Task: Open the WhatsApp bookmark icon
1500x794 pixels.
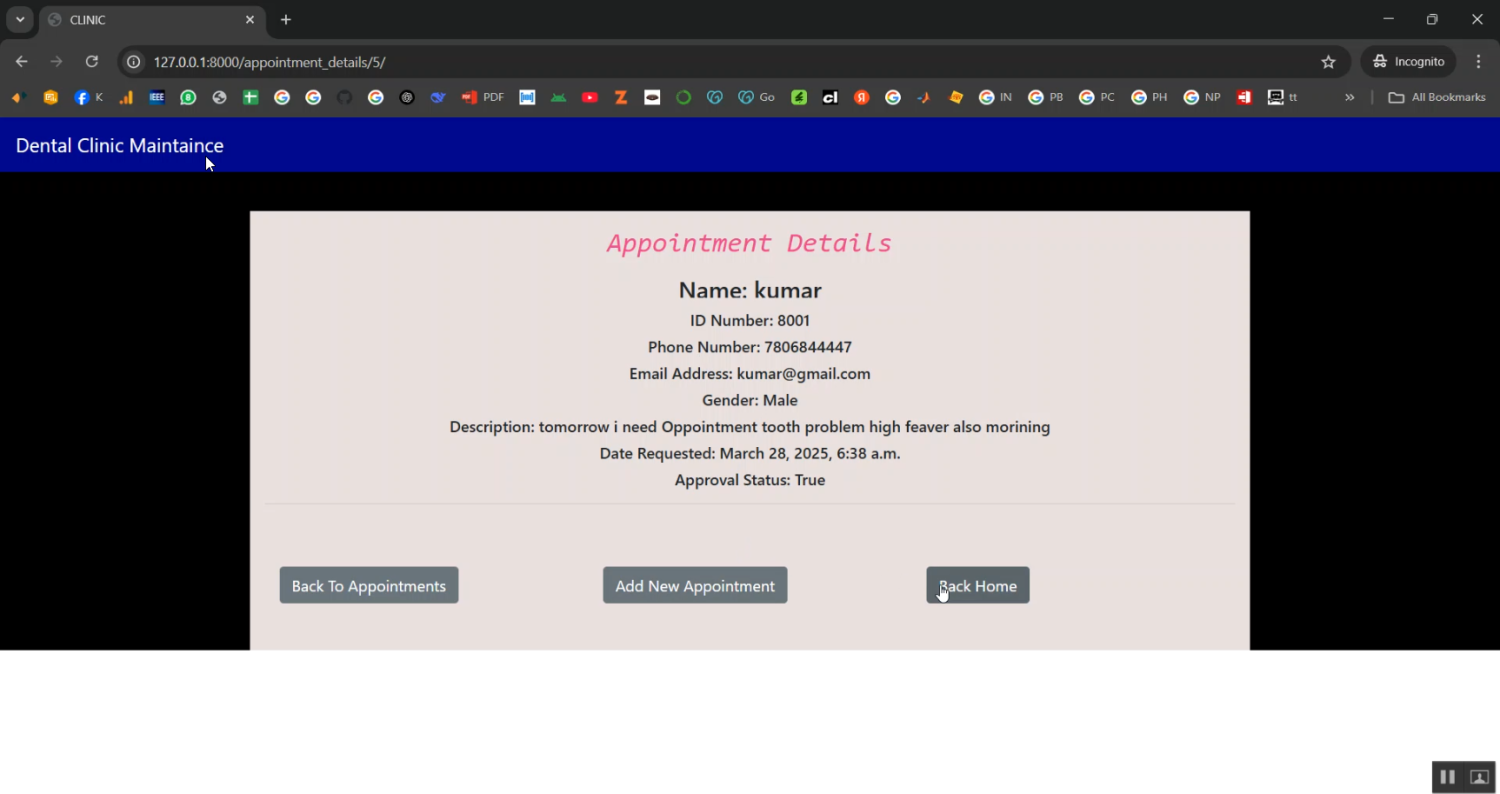Action: [x=188, y=97]
